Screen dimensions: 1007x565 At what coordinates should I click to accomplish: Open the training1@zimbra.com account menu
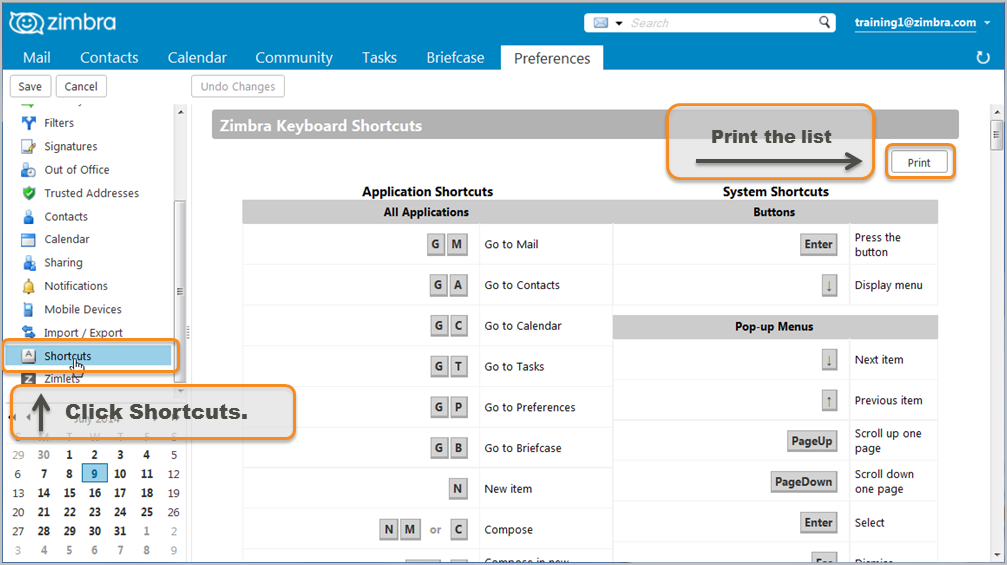click(x=922, y=22)
